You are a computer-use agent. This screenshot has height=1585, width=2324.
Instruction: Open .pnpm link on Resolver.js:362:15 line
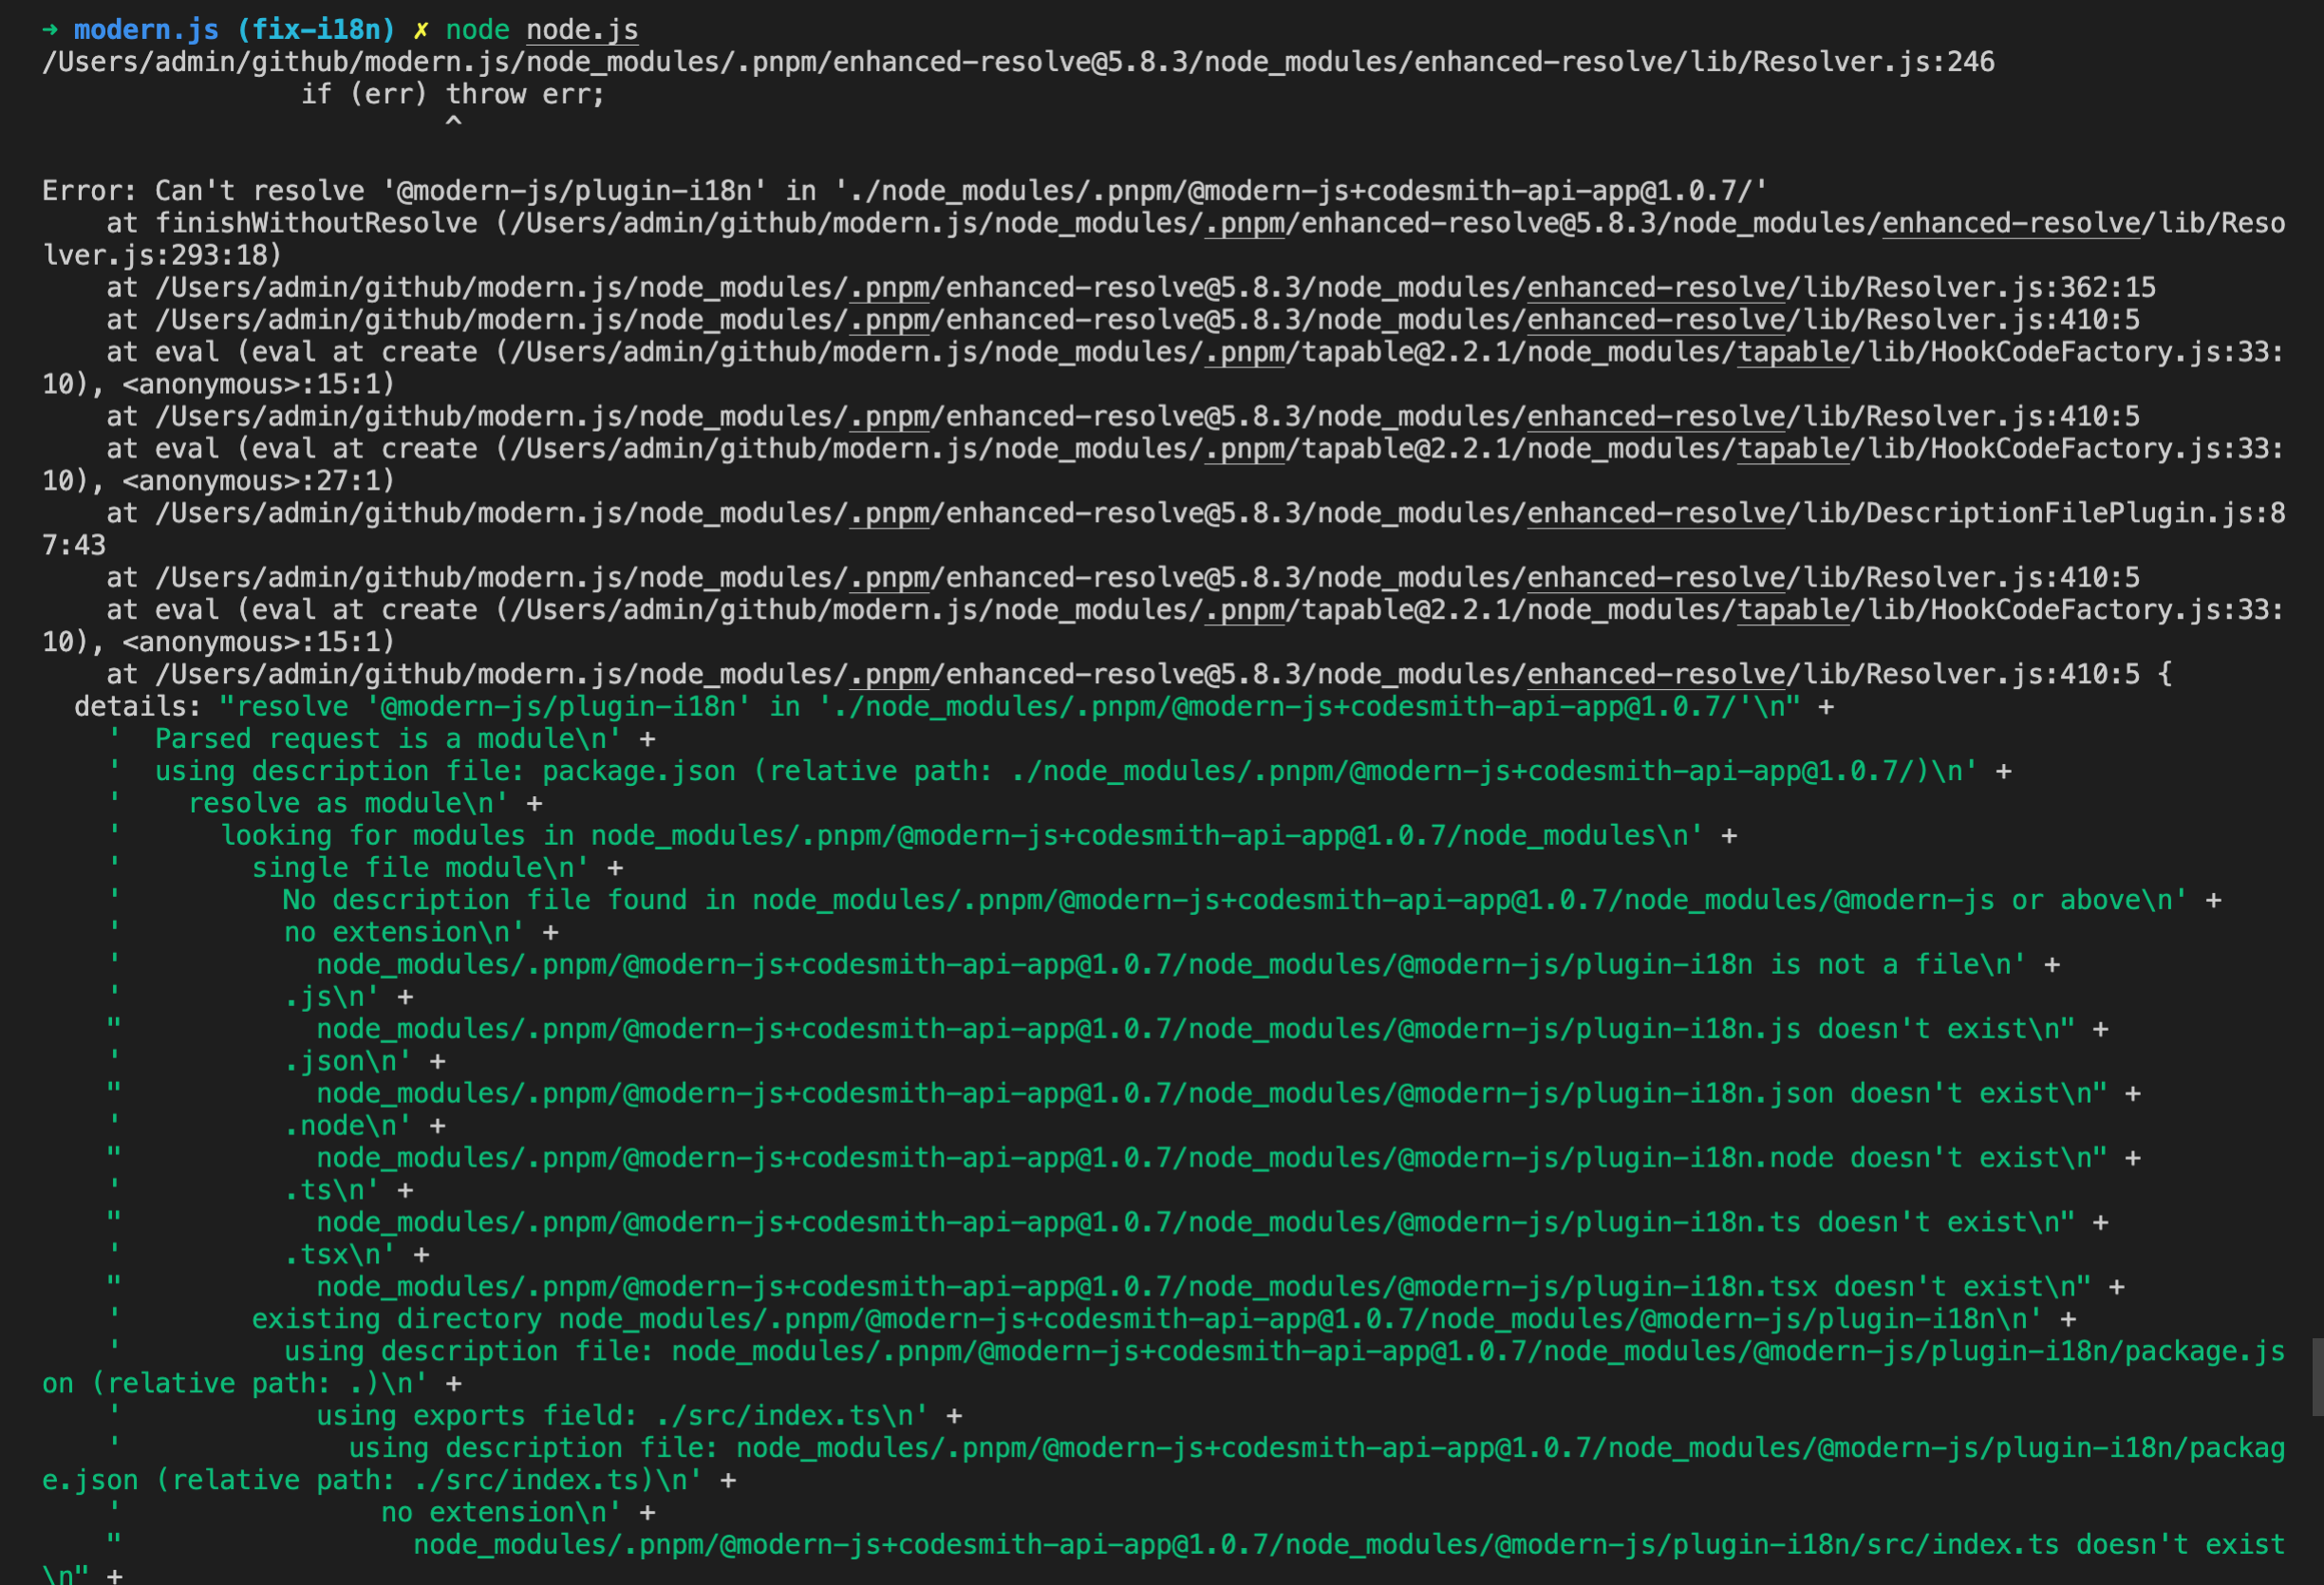coord(889,288)
